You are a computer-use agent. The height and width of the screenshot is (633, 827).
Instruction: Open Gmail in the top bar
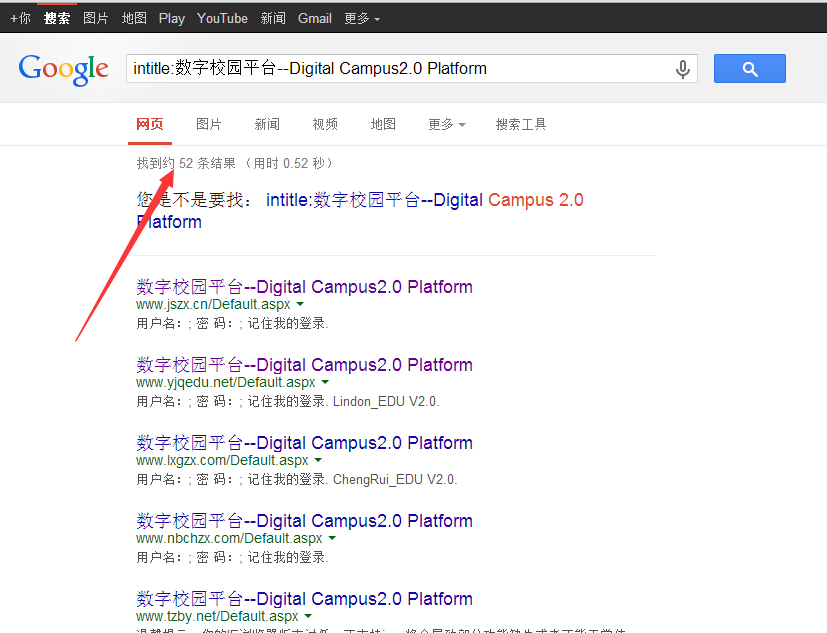pyautogui.click(x=314, y=18)
